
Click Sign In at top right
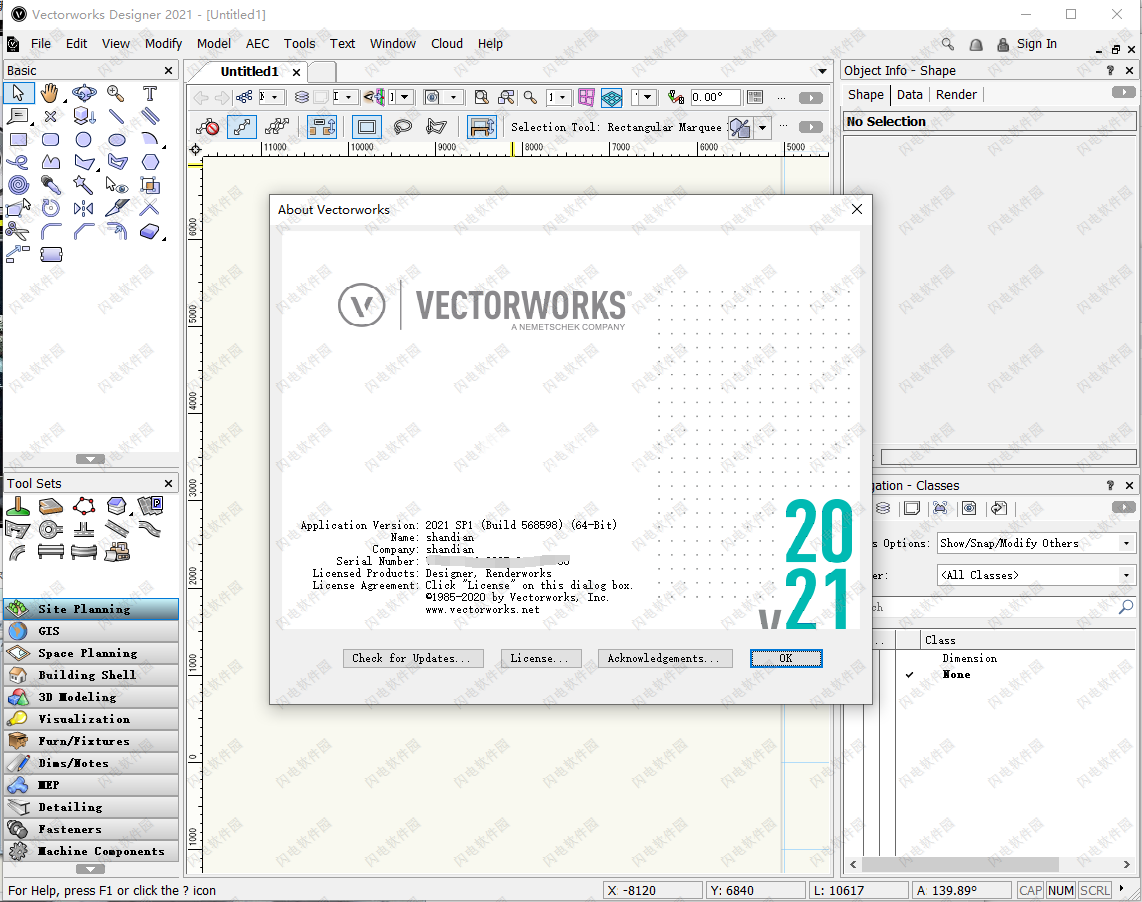pyautogui.click(x=1036, y=44)
